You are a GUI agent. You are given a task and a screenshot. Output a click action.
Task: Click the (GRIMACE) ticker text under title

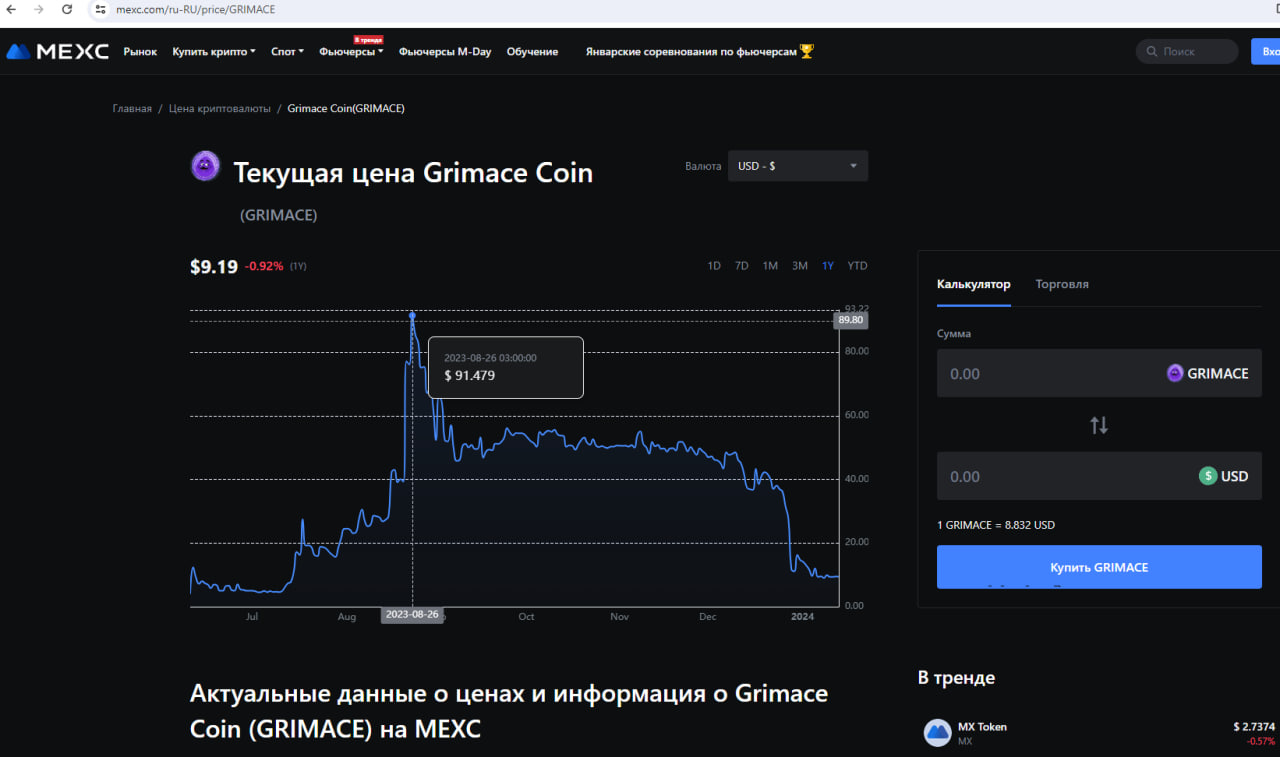pos(279,215)
